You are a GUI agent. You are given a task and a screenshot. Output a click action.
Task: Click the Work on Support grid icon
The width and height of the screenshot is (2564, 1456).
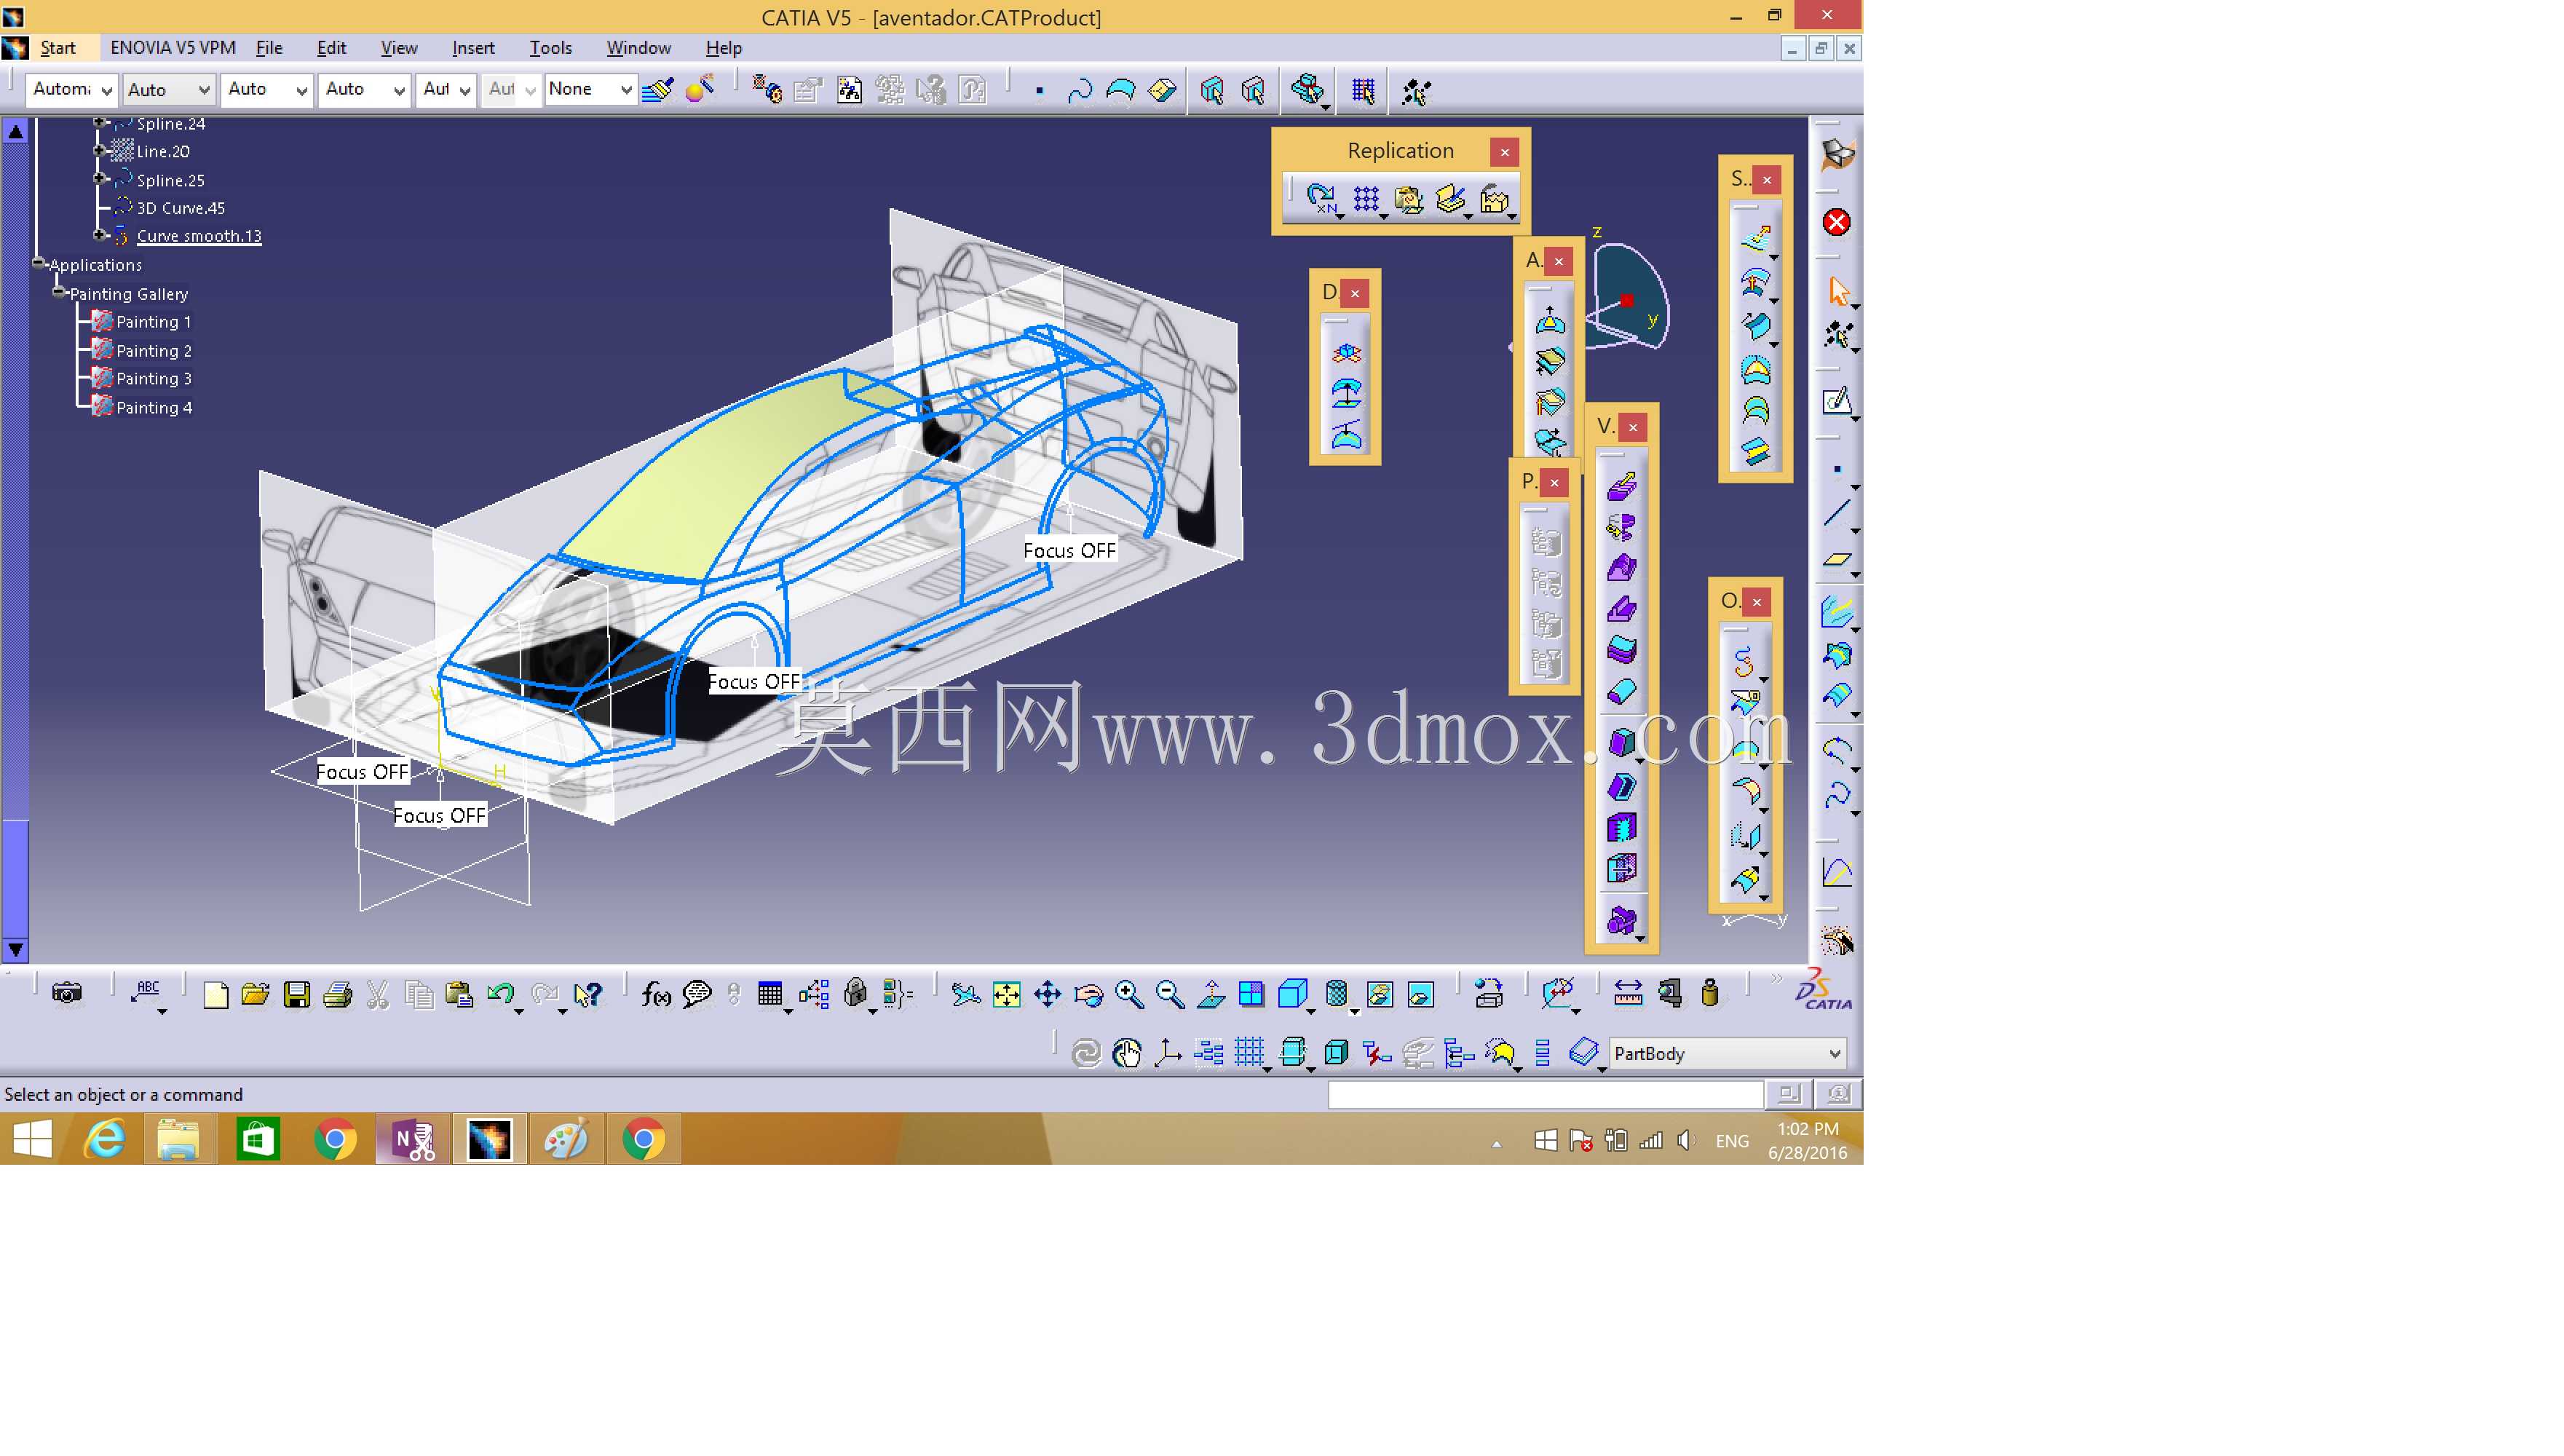click(x=1249, y=1053)
